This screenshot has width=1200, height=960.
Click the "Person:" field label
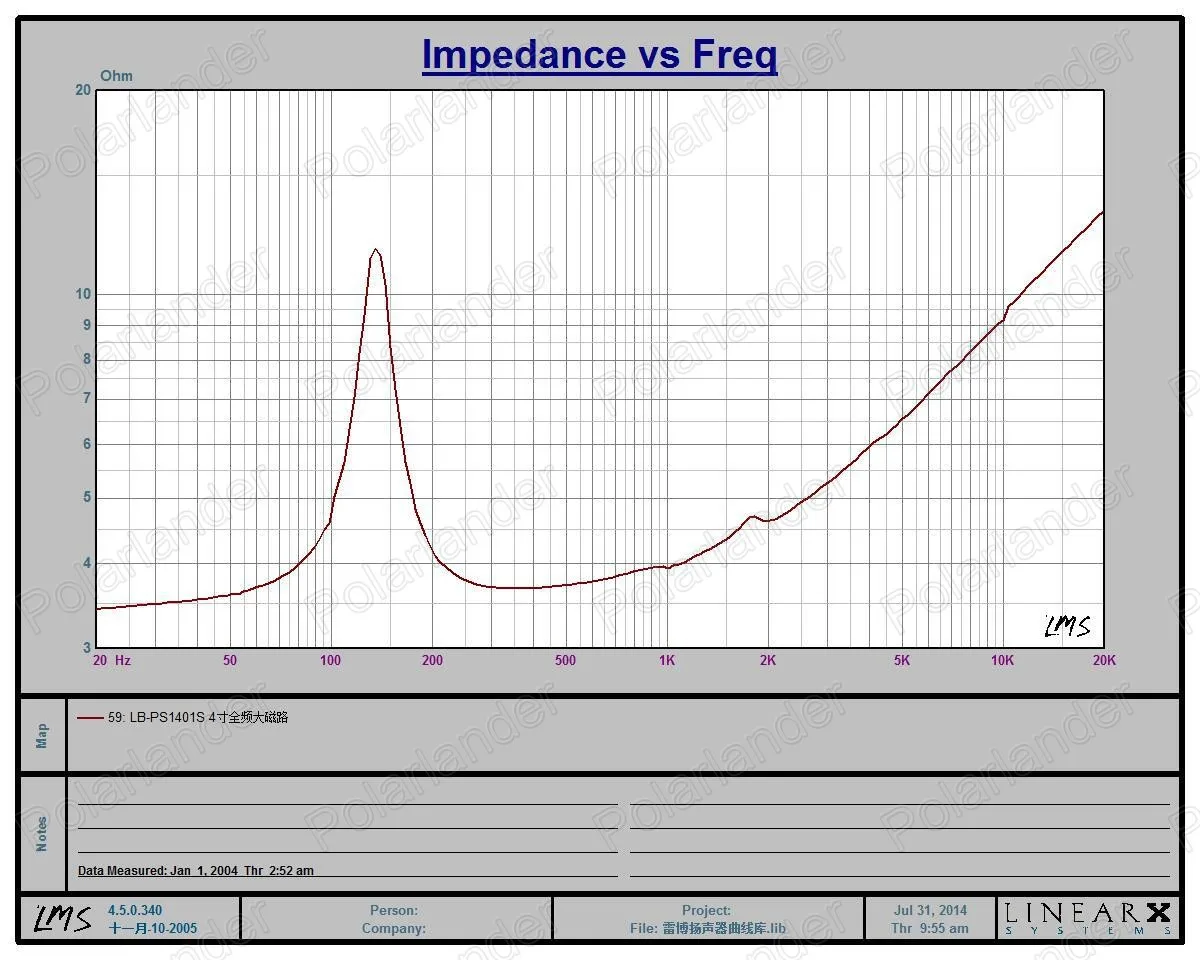point(394,911)
